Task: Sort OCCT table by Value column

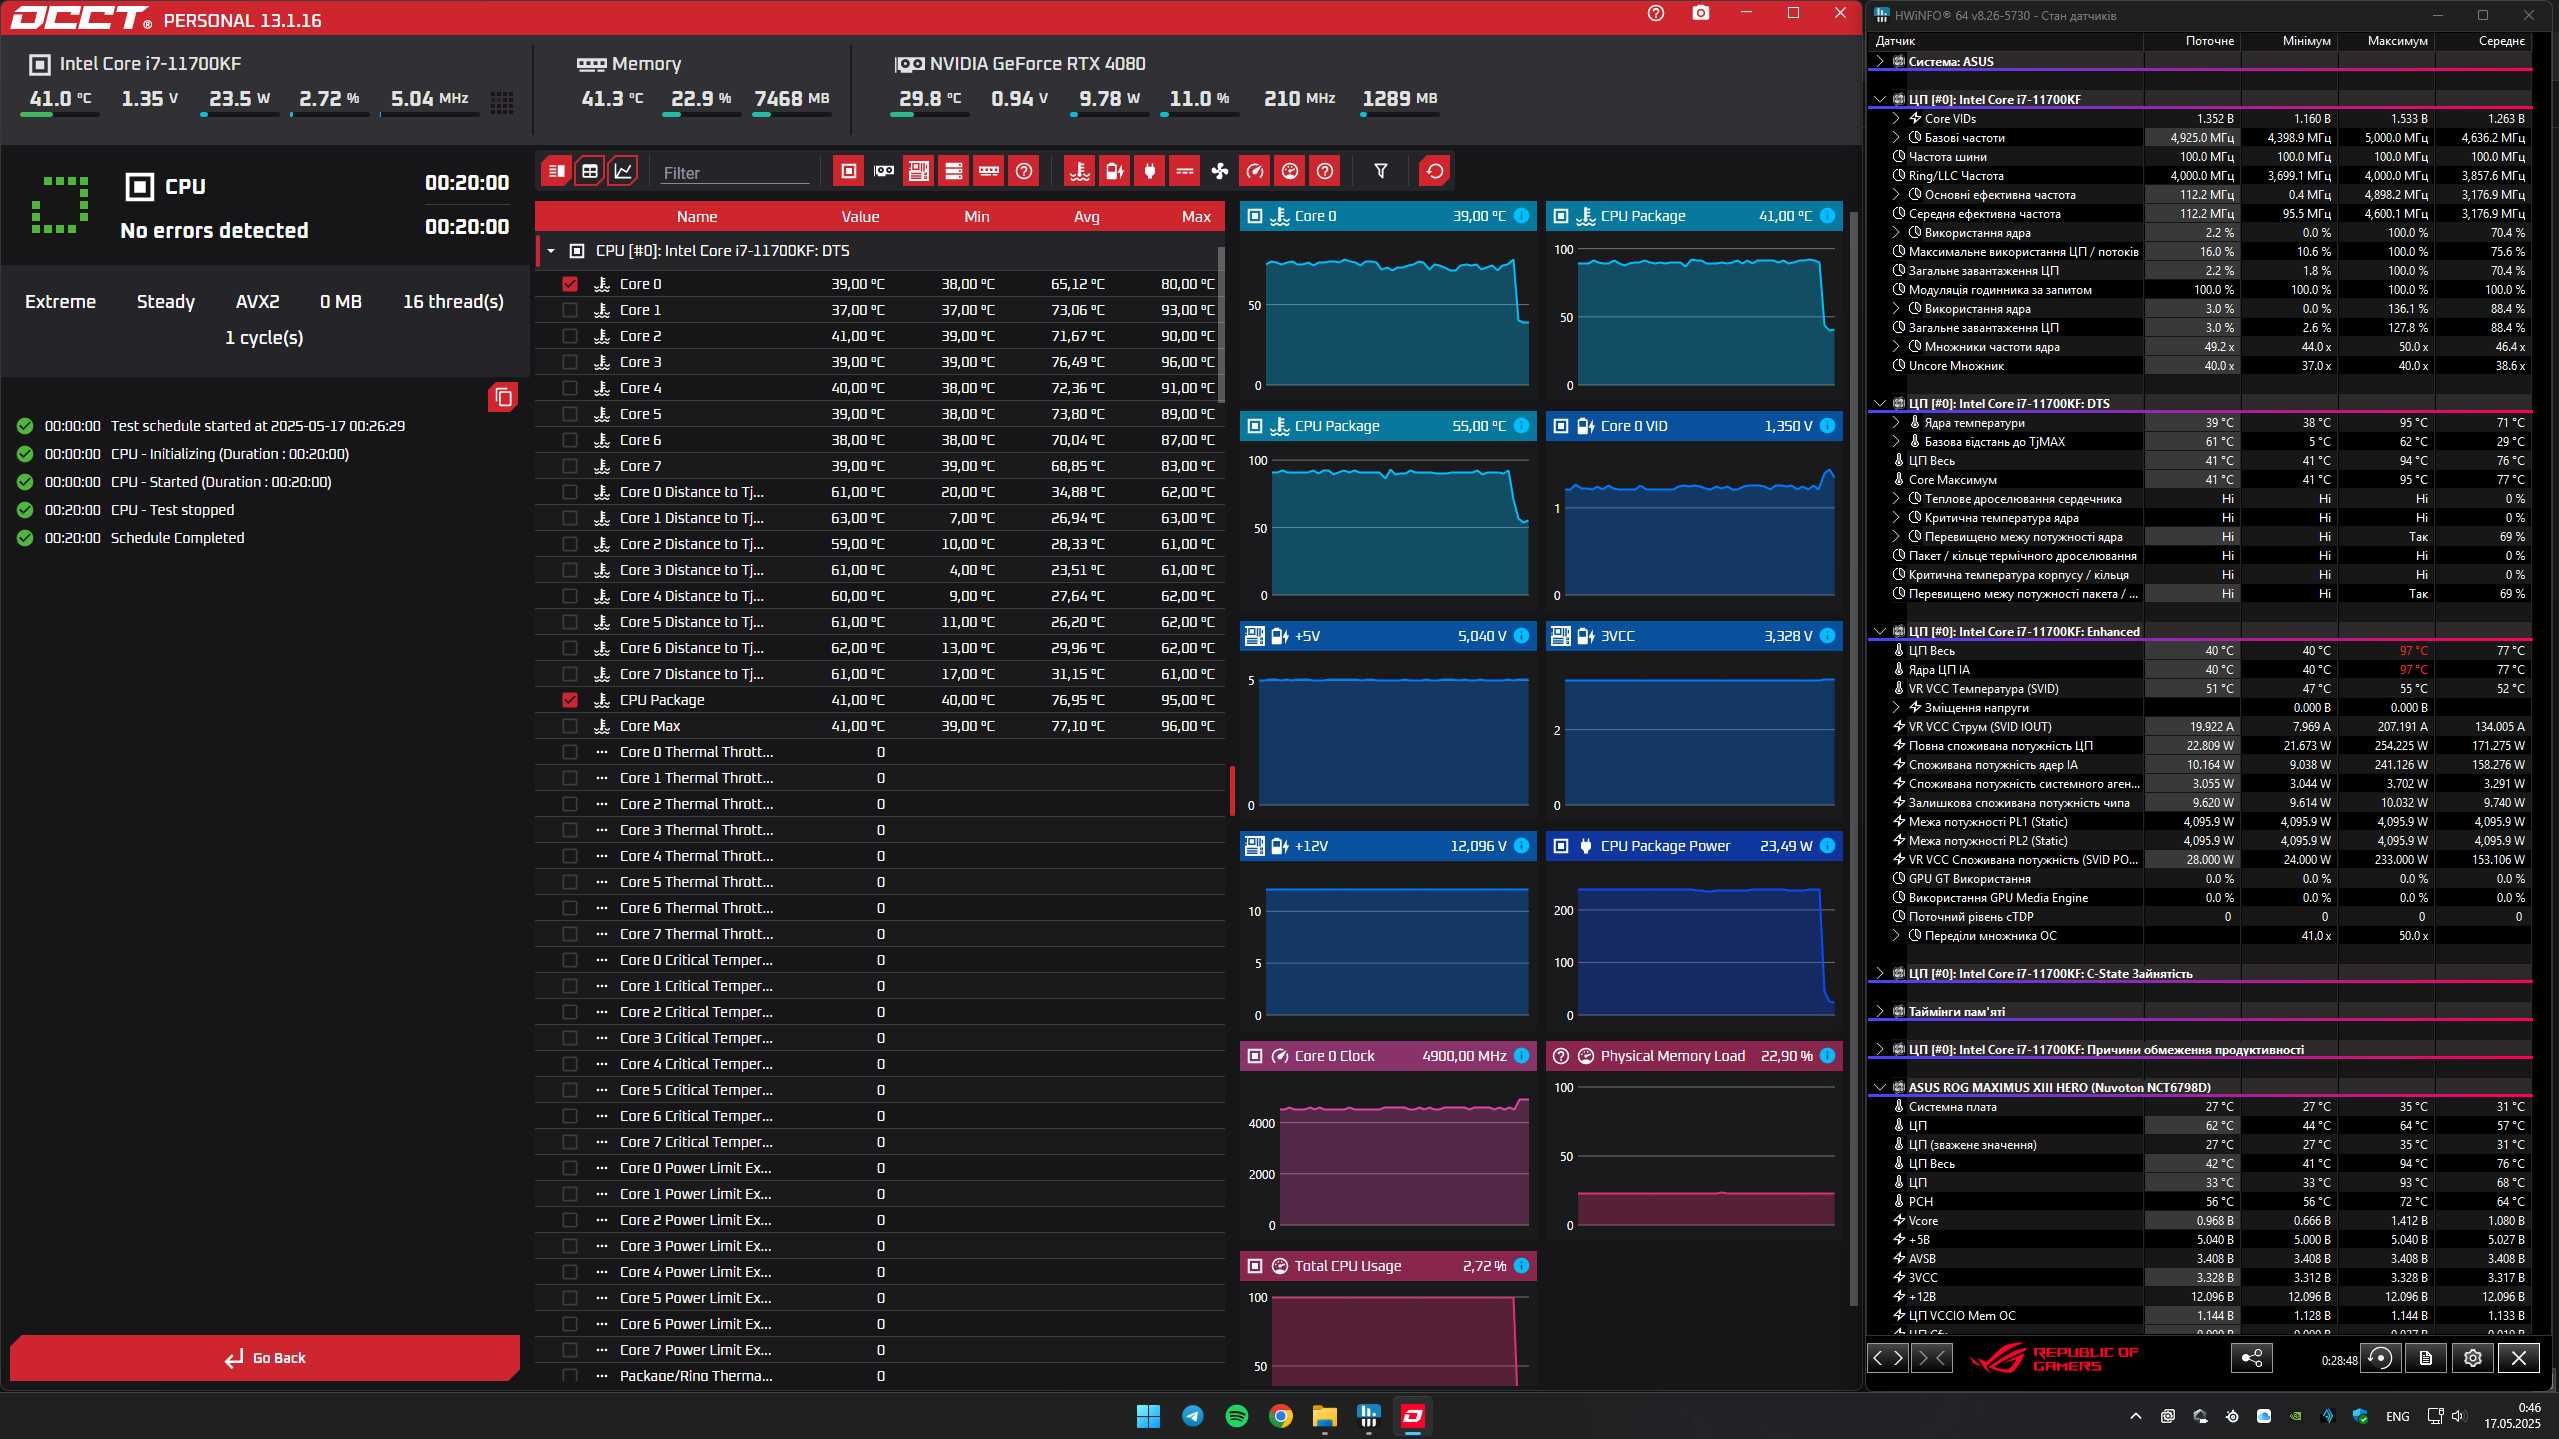Action: [860, 216]
